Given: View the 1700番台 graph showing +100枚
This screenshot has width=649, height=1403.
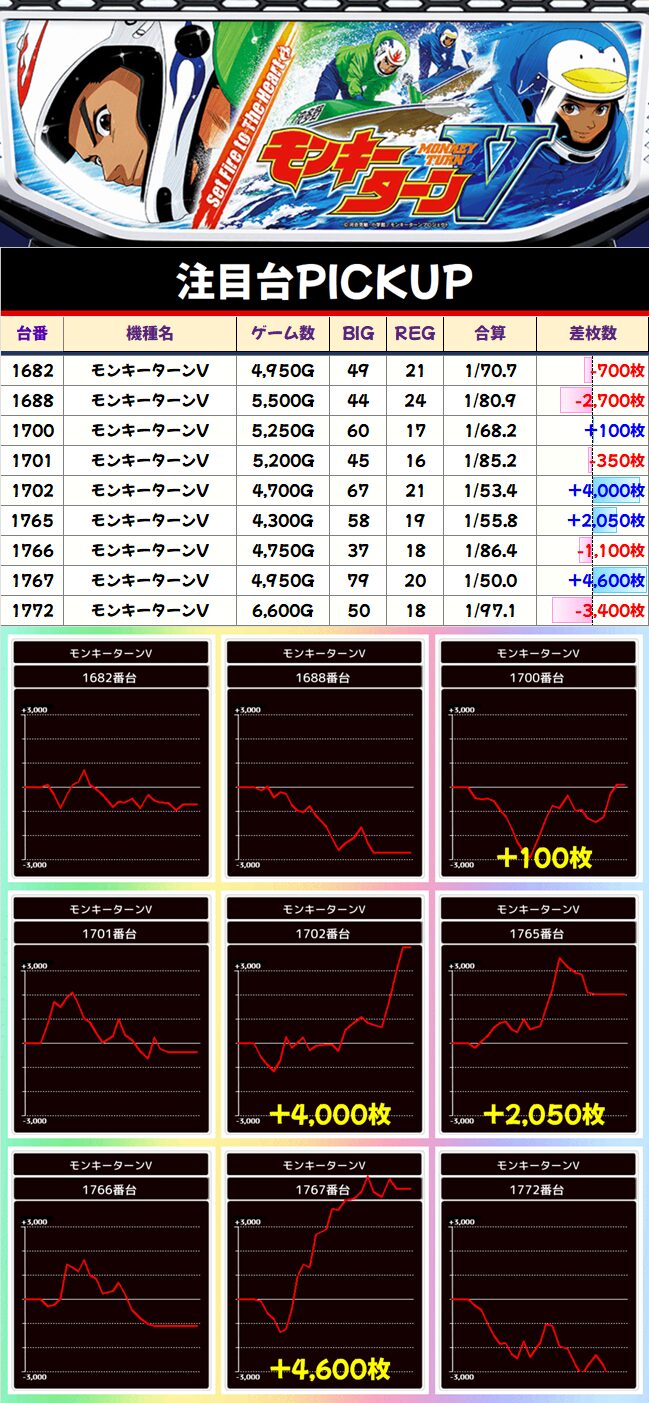Looking at the screenshot, I should [538, 785].
